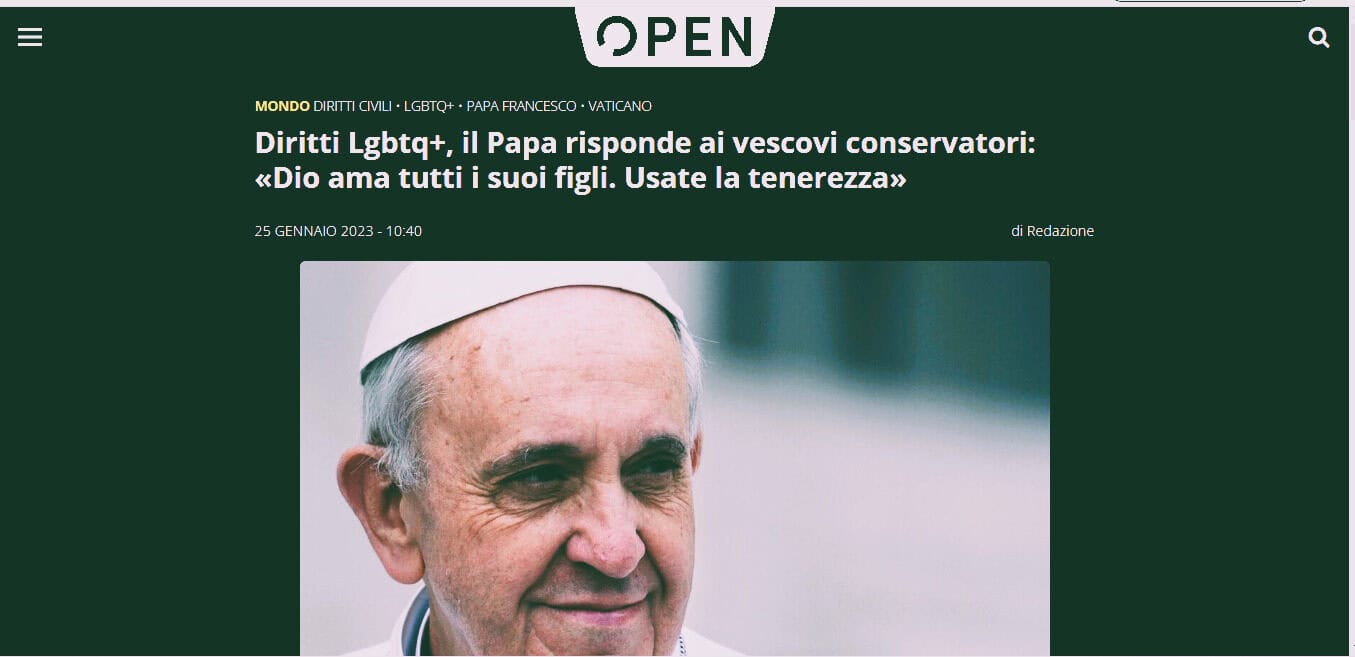This screenshot has height=657, width=1355.
Task: Click the circular O in the OPEN logo
Action: coord(615,37)
